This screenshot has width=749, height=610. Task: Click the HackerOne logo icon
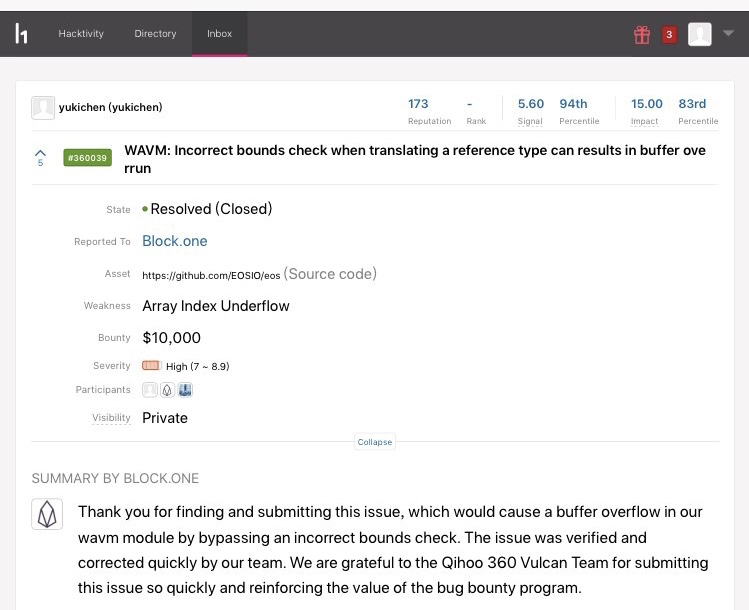tap(22, 34)
